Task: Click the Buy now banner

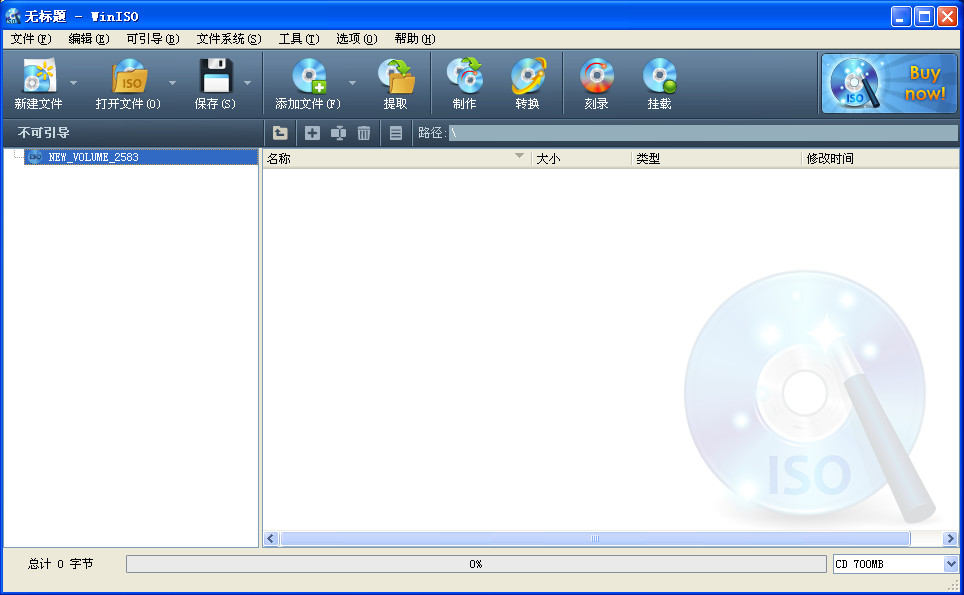Action: click(888, 84)
